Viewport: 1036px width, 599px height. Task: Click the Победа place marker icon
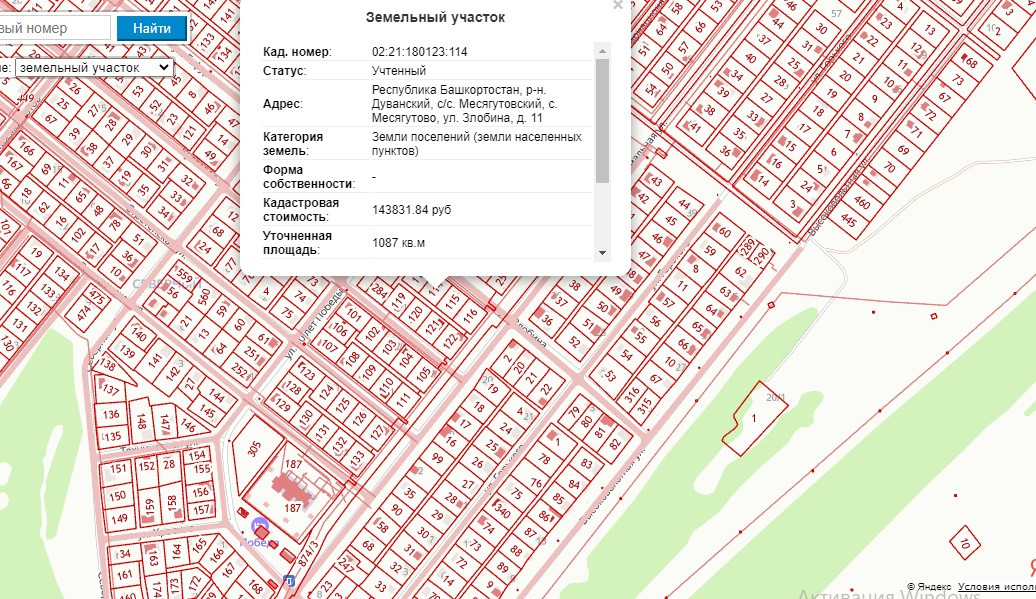tap(260, 527)
